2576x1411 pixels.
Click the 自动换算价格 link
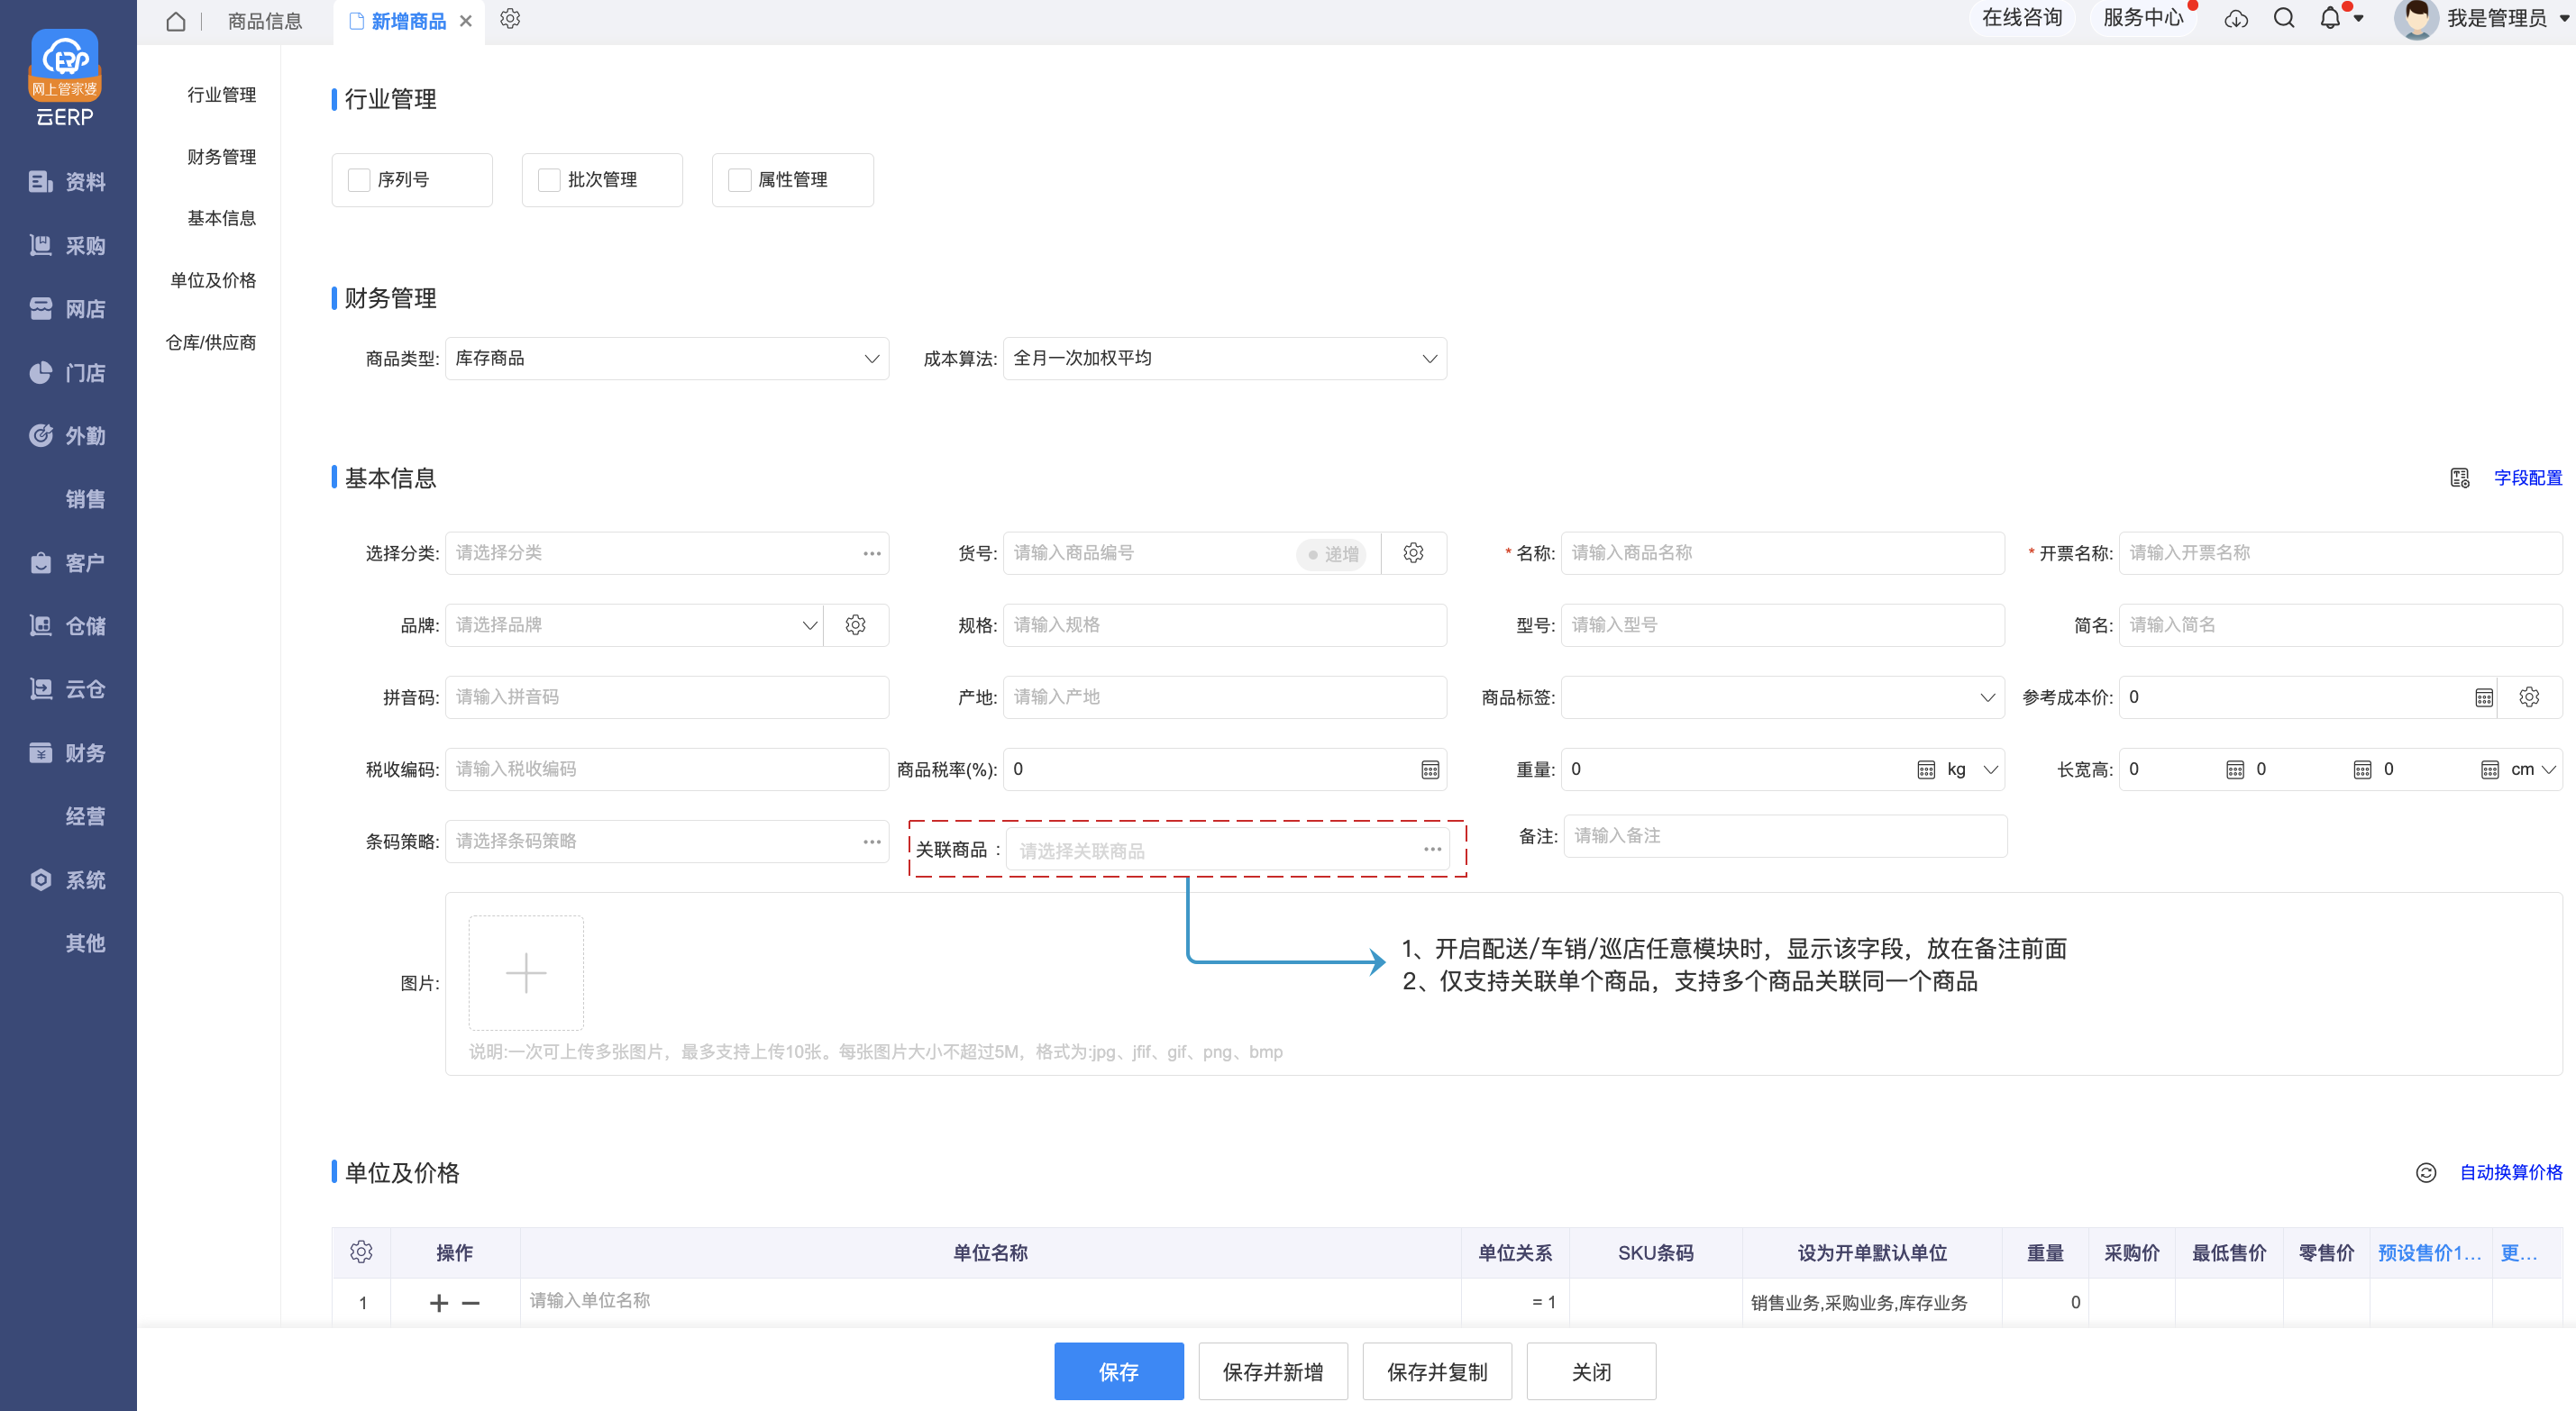point(2511,1172)
